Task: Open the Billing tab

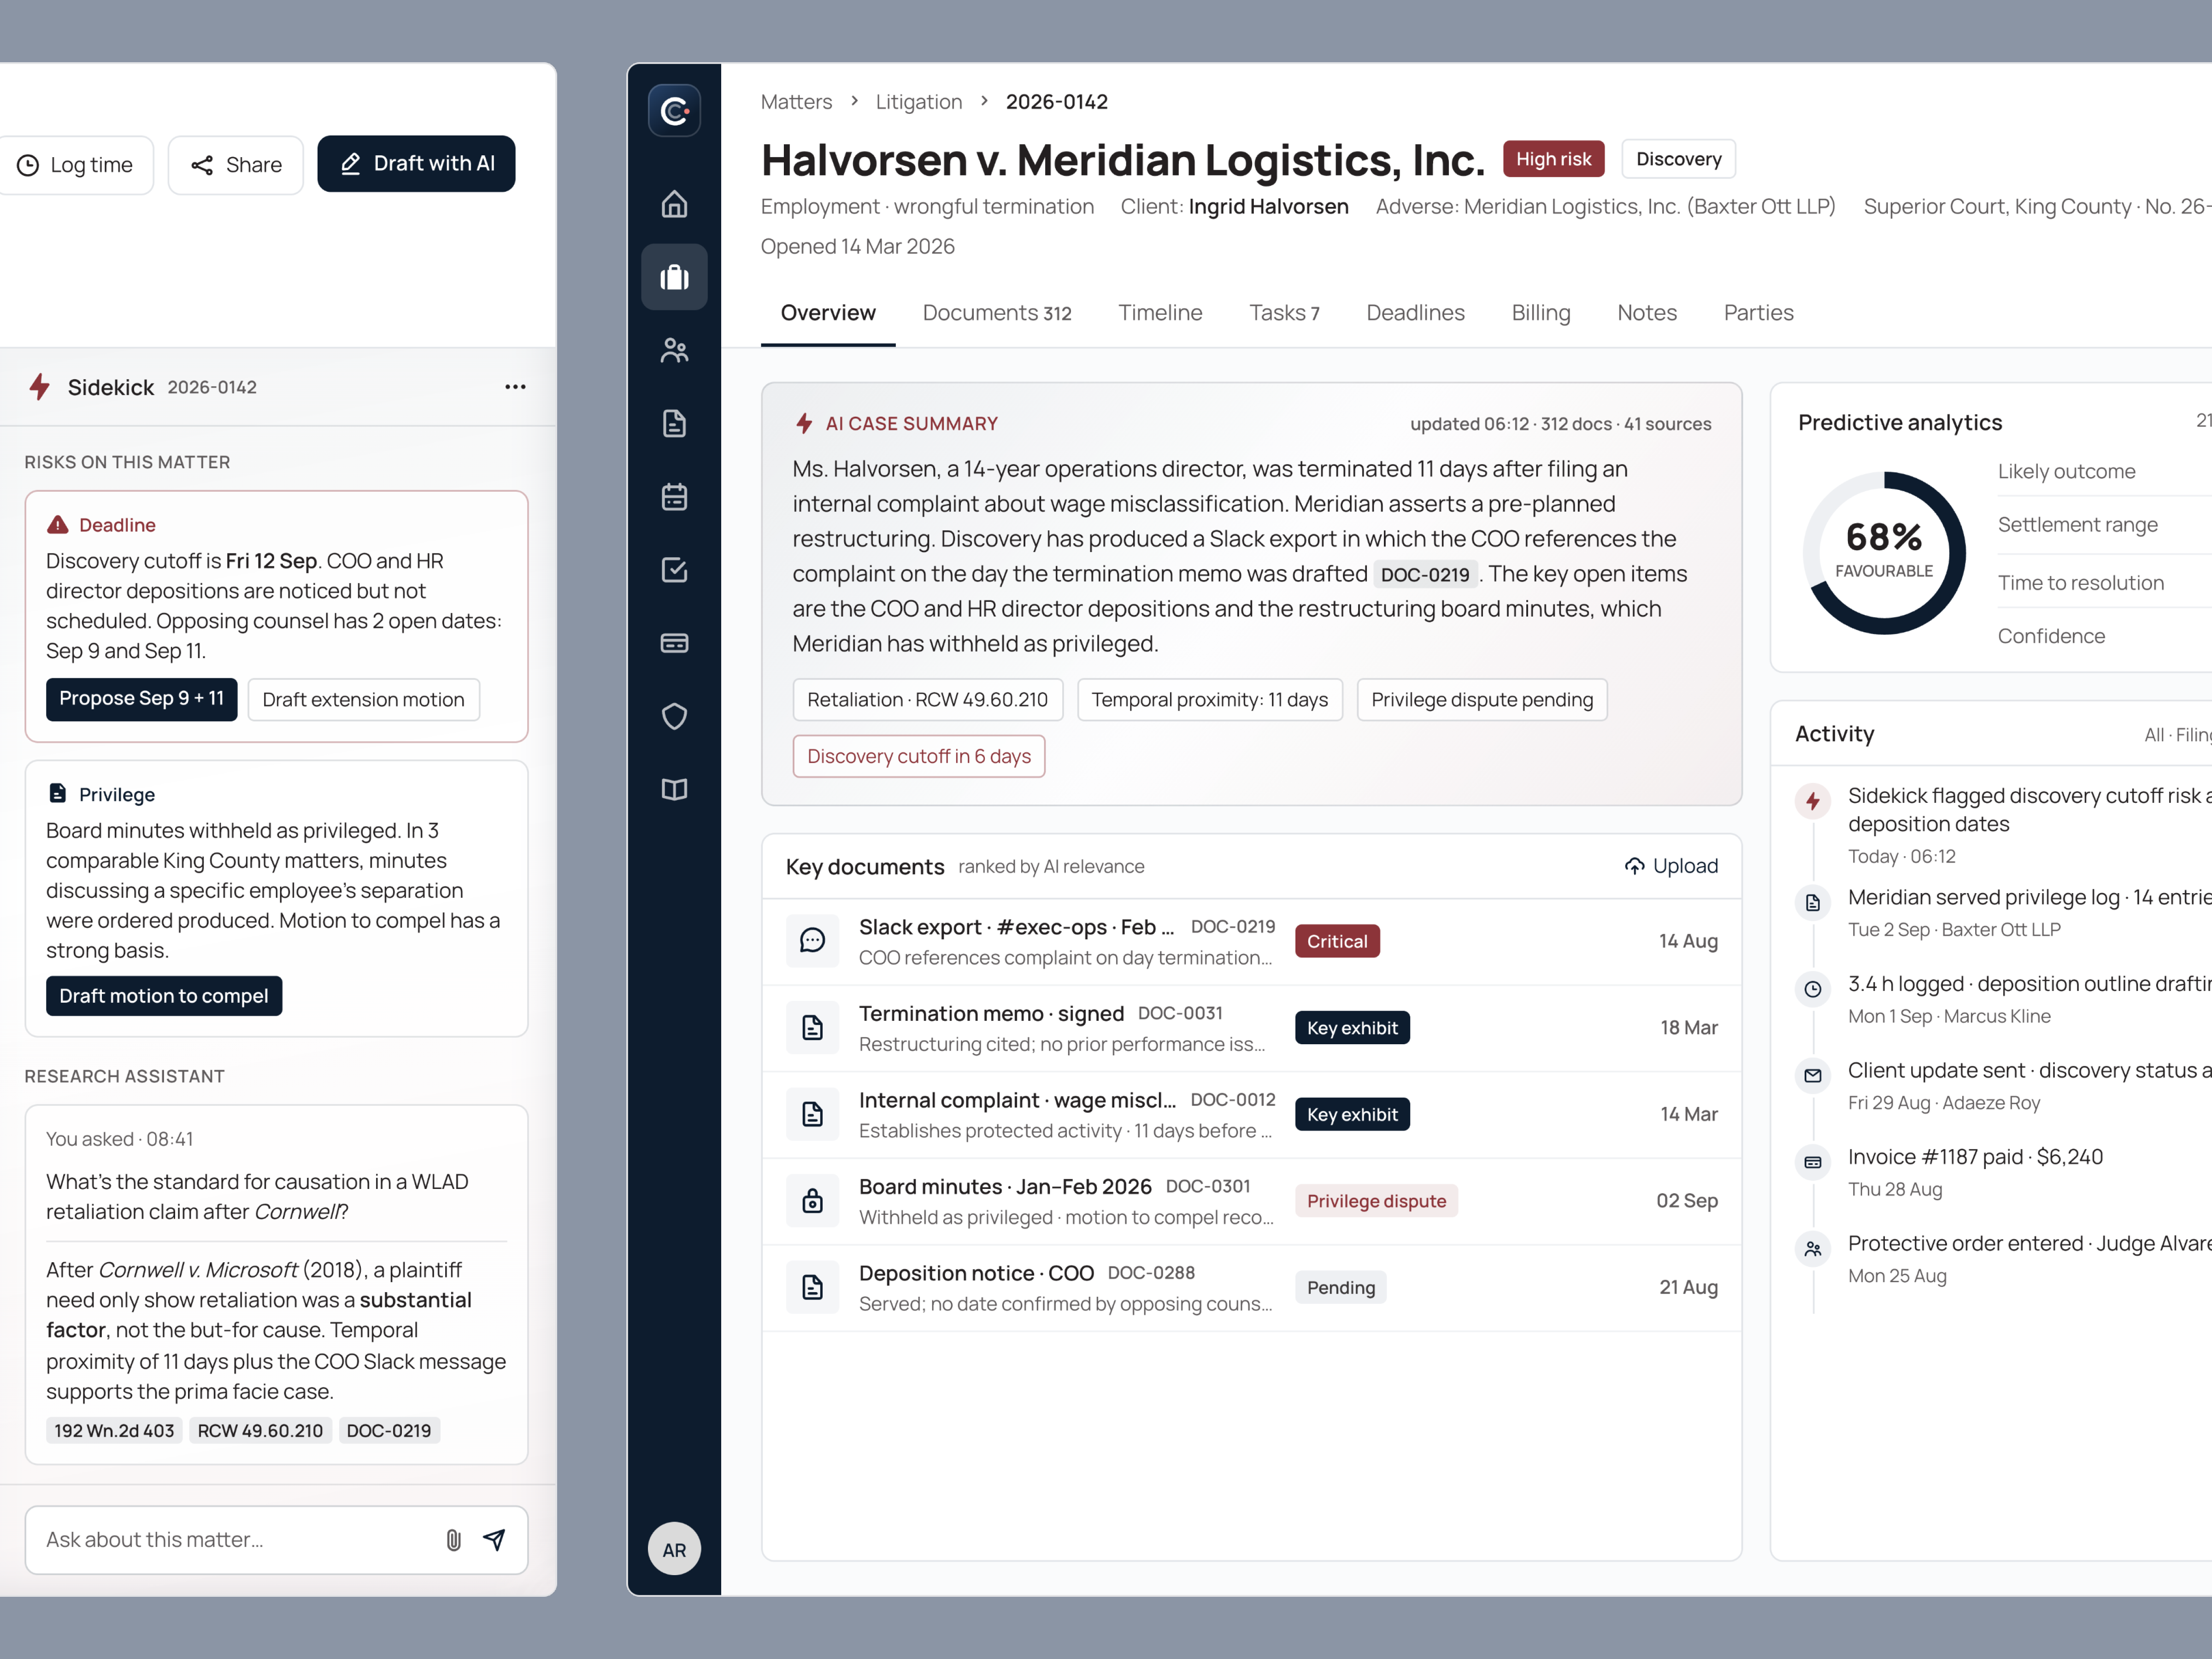Action: pyautogui.click(x=1541, y=313)
